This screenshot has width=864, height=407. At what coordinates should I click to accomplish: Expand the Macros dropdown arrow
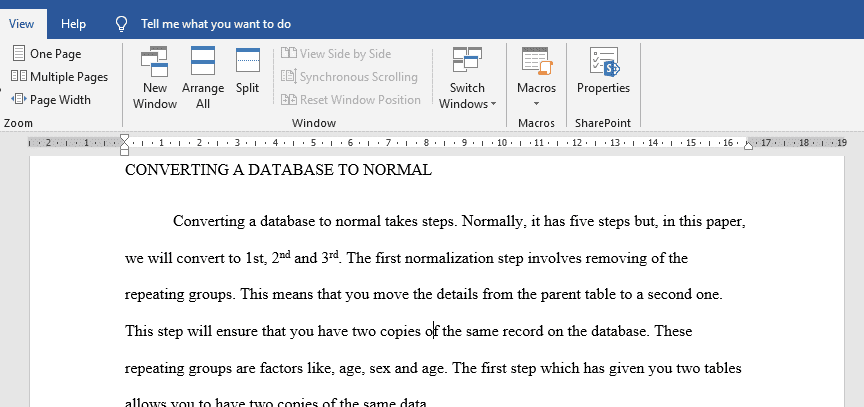point(537,103)
